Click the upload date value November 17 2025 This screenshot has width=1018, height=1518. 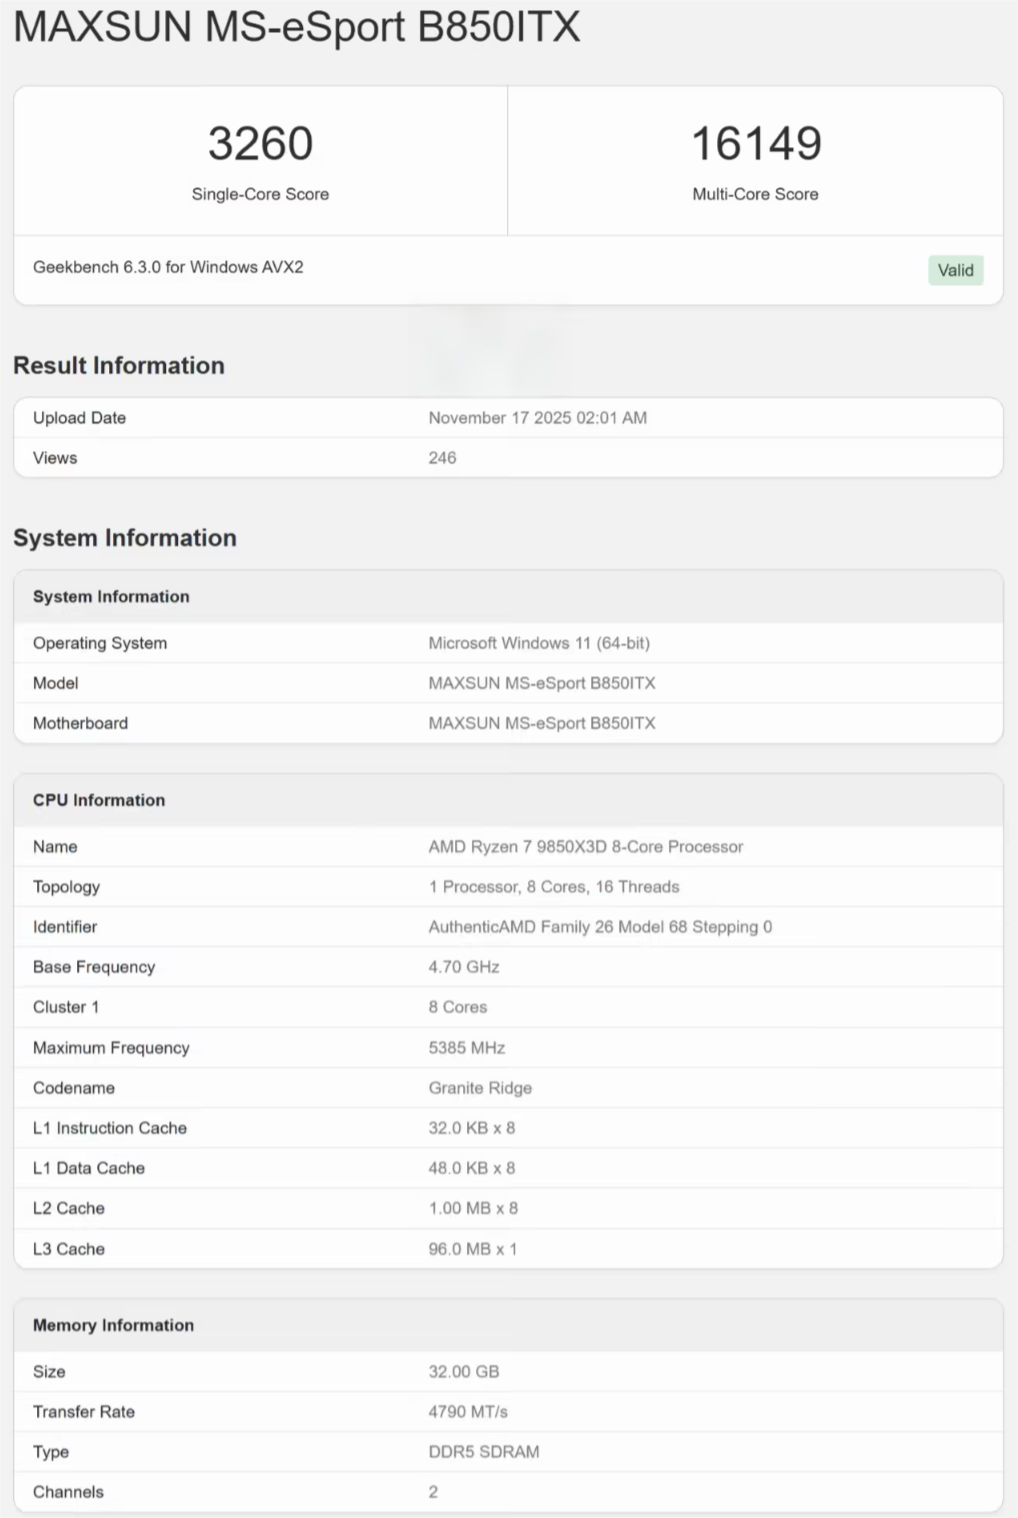tap(537, 418)
